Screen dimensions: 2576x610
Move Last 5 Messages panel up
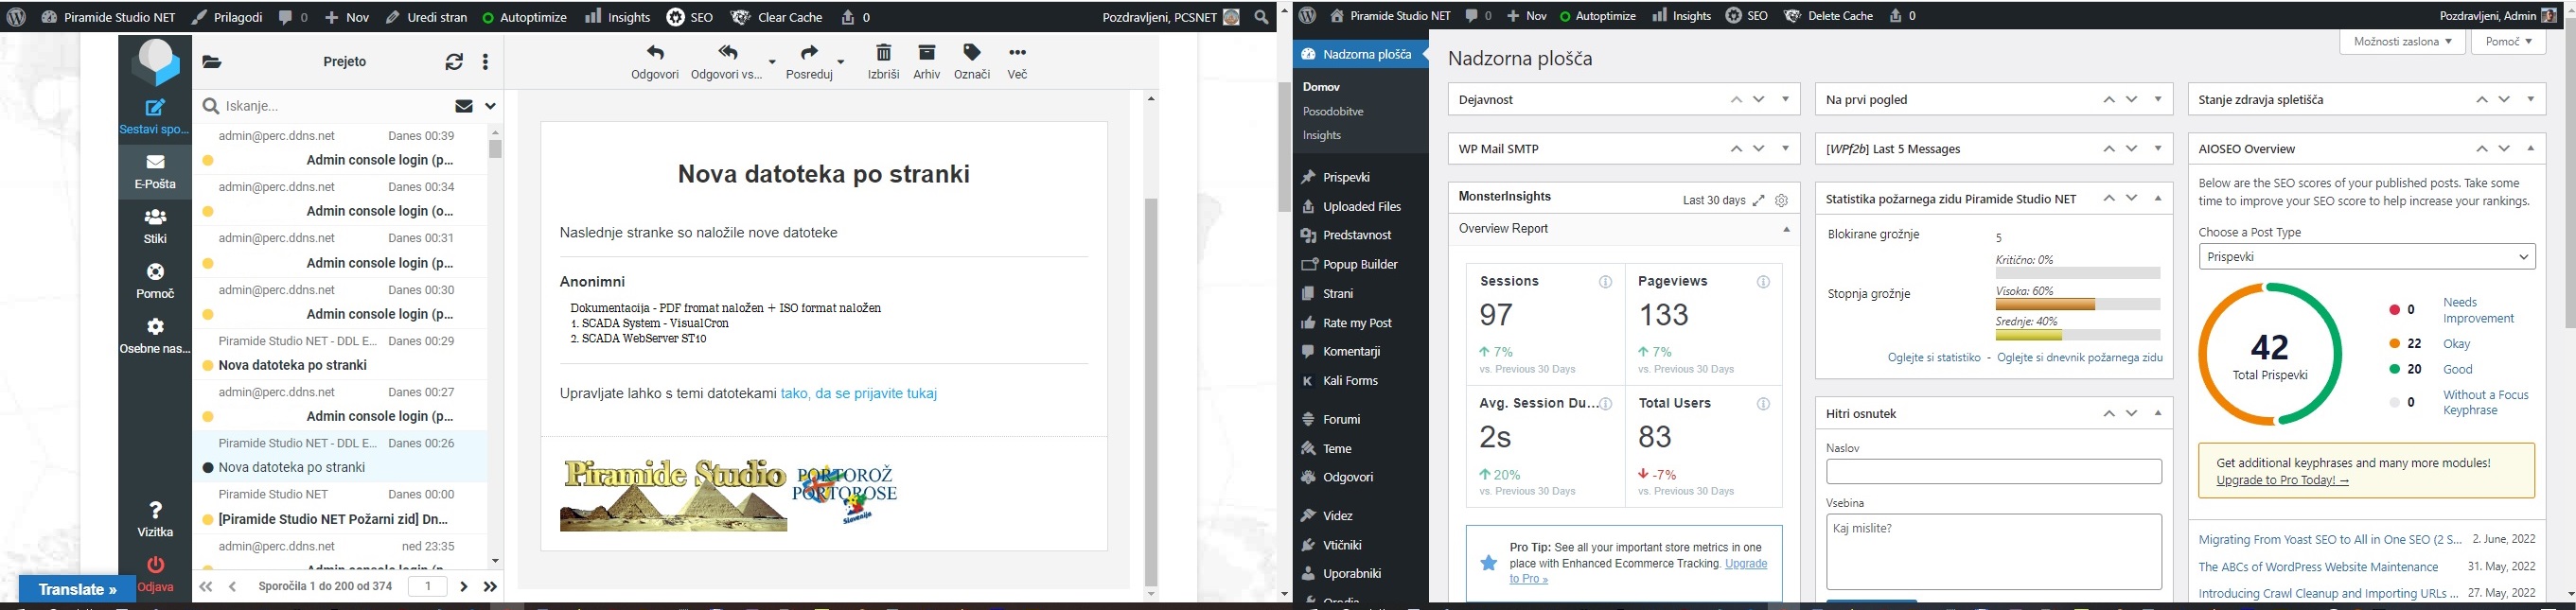coord(2109,148)
